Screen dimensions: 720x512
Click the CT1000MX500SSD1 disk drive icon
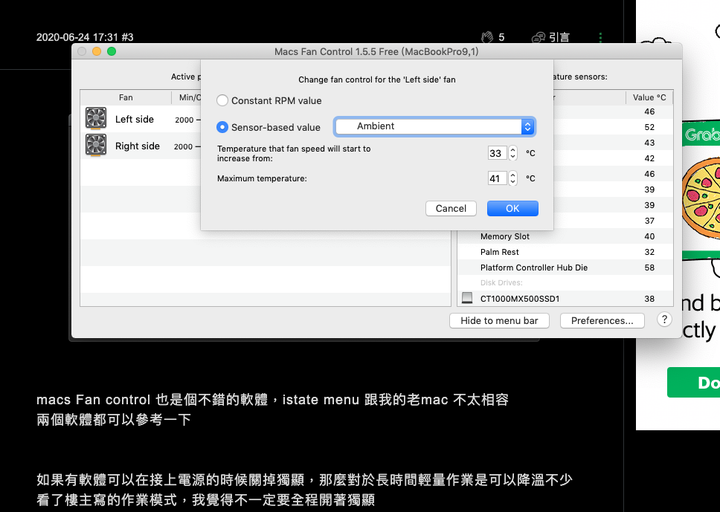(467, 298)
